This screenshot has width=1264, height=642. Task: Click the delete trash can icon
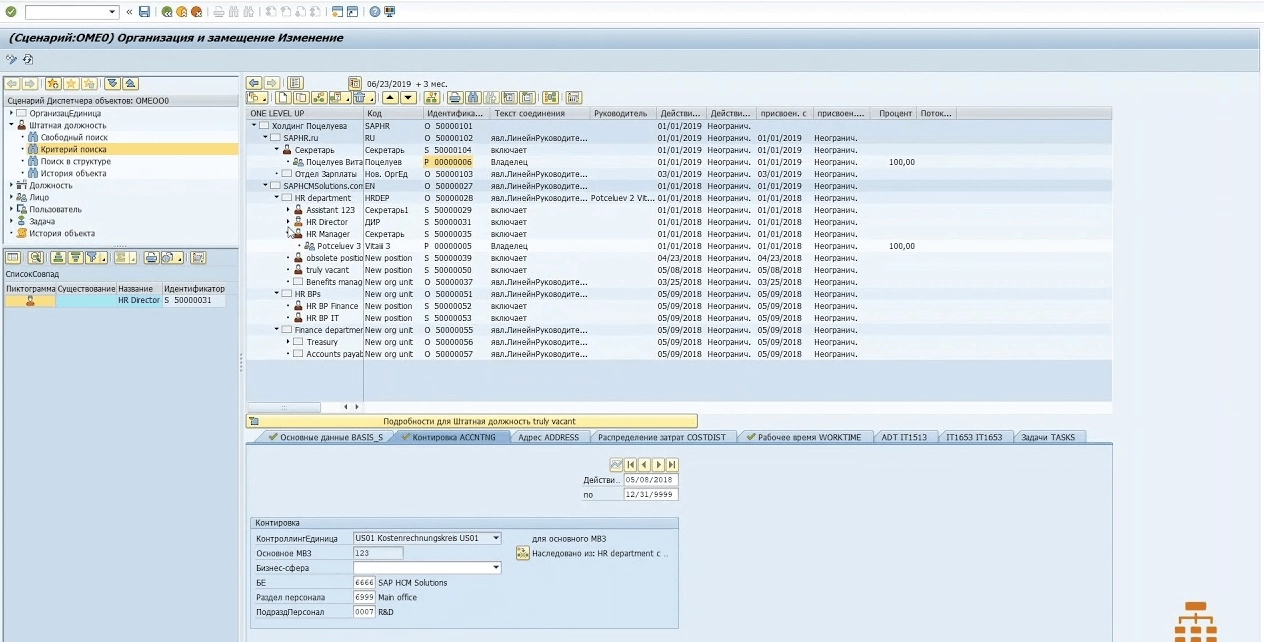[361, 98]
